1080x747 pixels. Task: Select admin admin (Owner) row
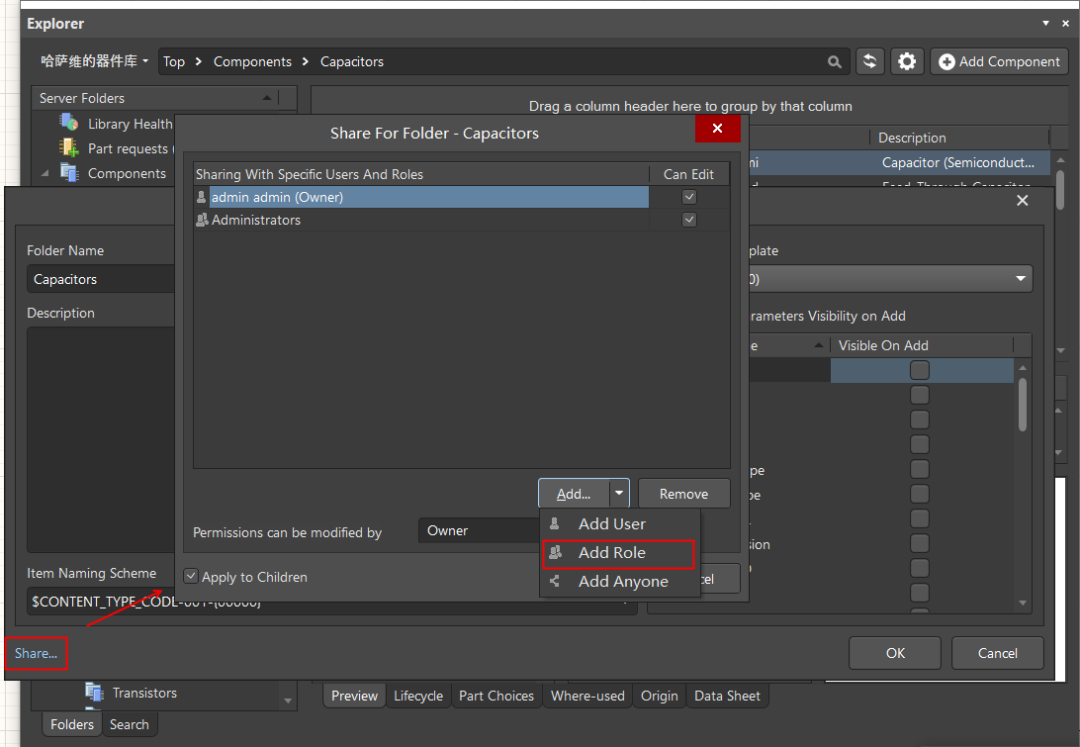(x=422, y=197)
